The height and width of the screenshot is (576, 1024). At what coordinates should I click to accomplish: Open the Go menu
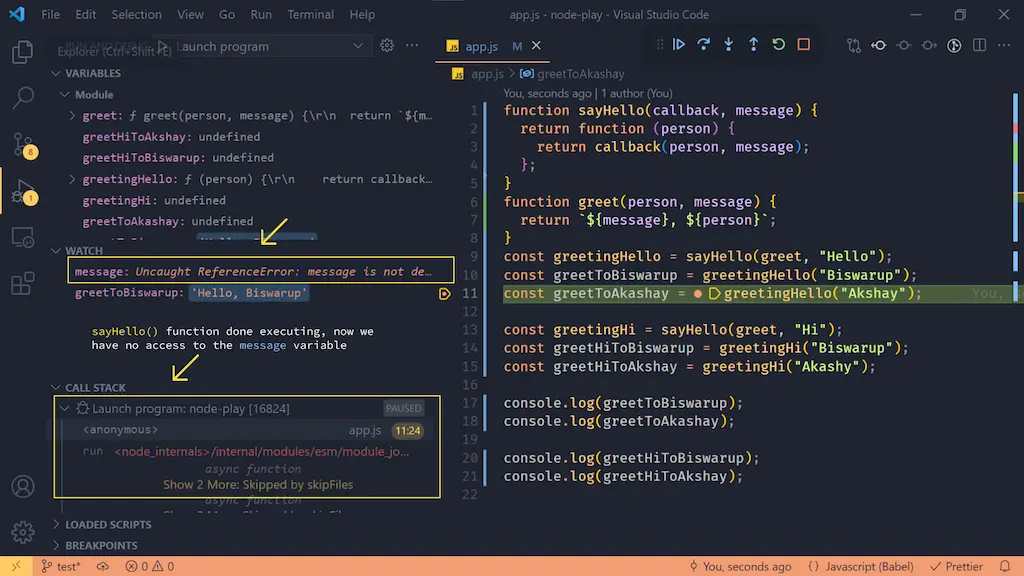227,14
